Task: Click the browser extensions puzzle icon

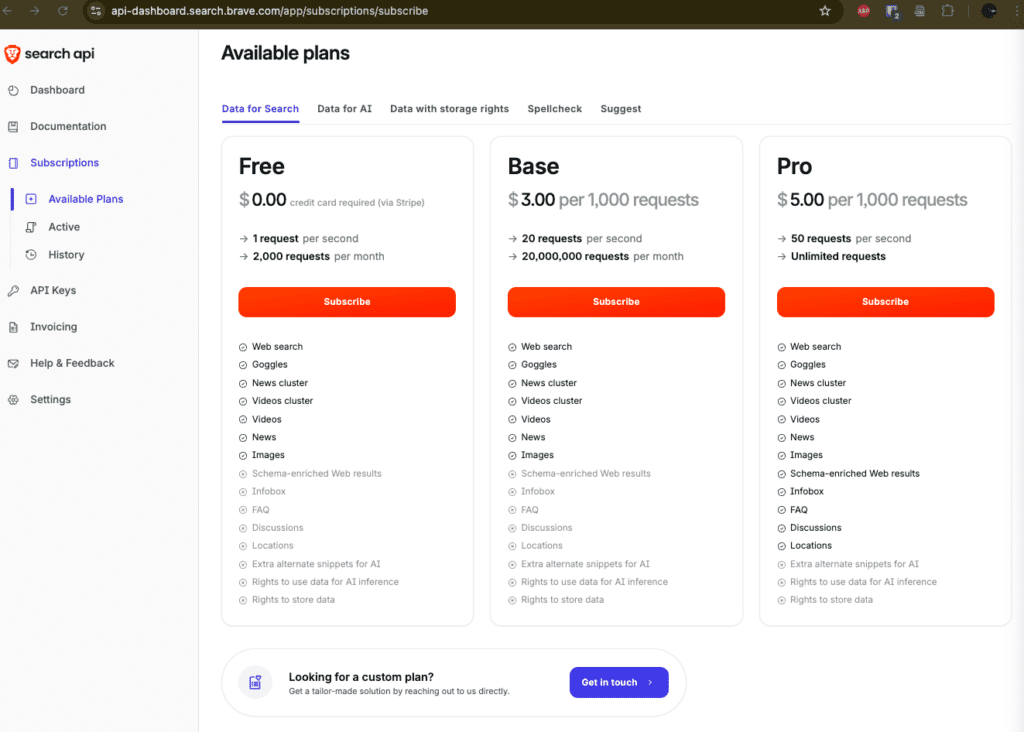Action: [x=947, y=10]
